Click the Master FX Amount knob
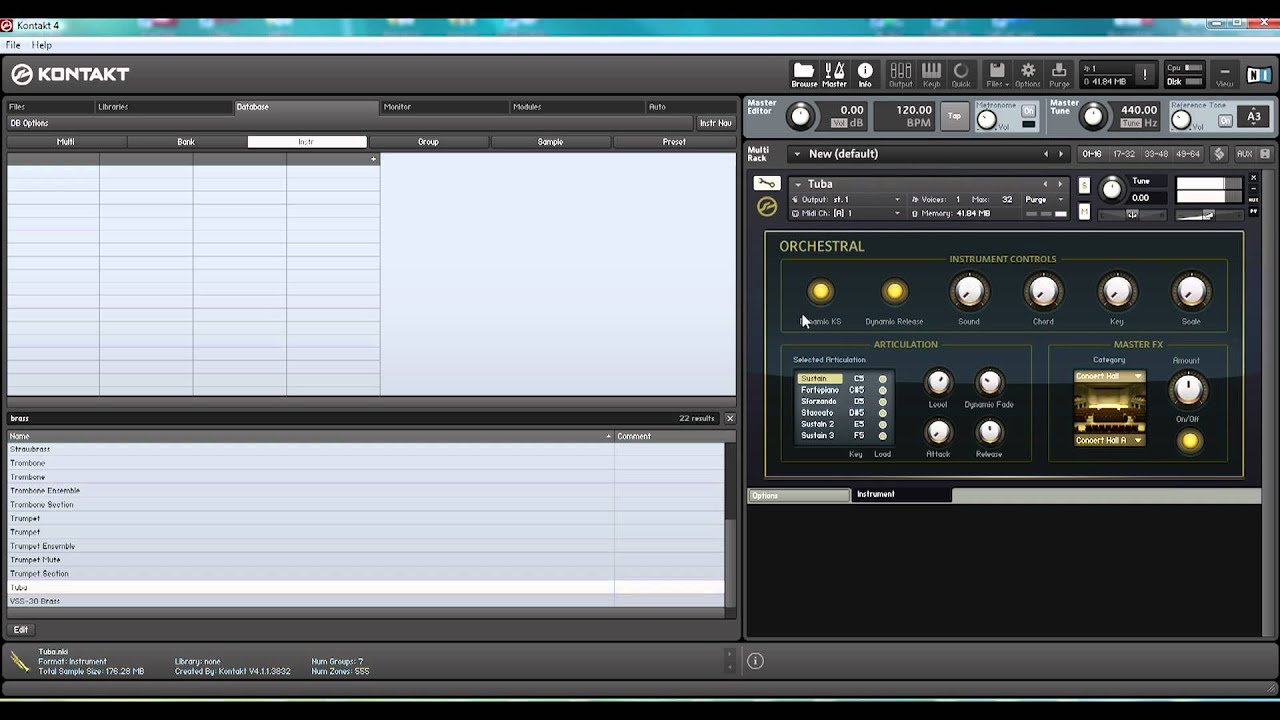Screen dimensions: 1280x720 pyautogui.click(x=1188, y=388)
